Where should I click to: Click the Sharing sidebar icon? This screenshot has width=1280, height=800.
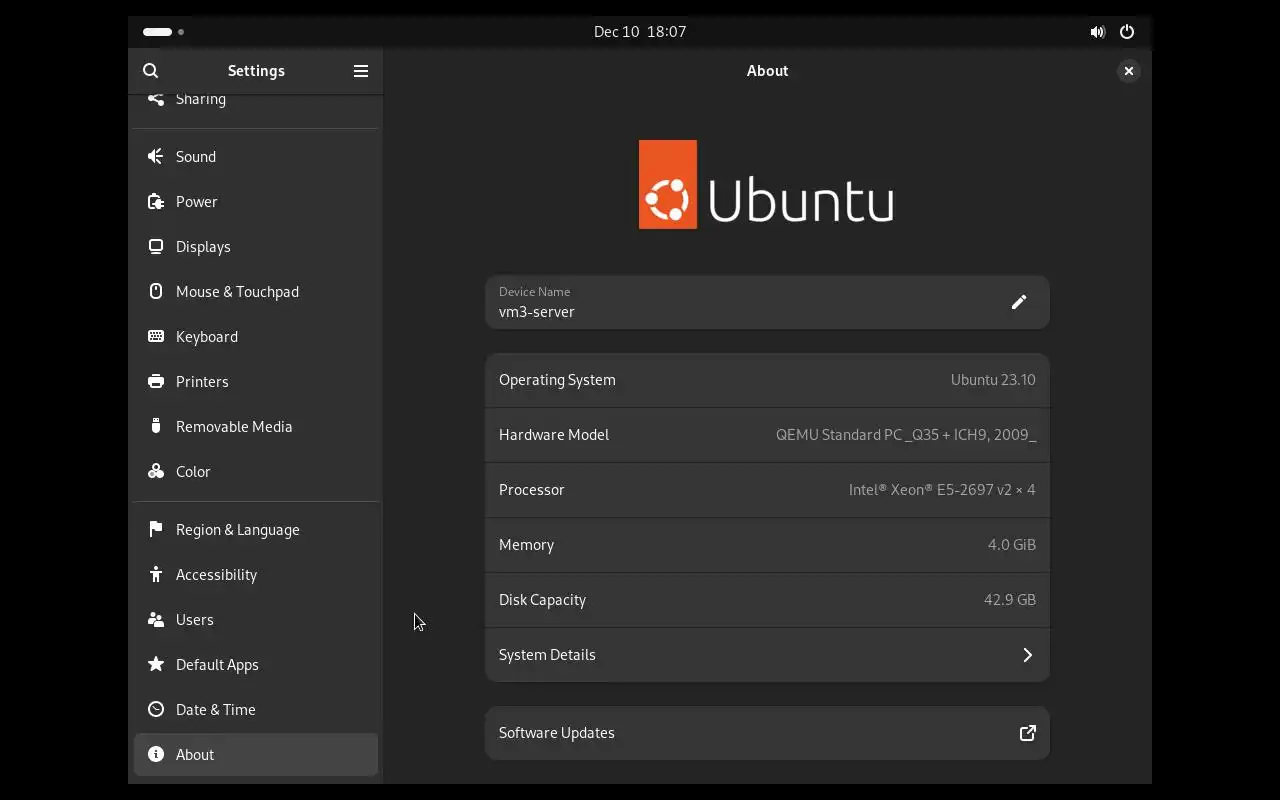pos(155,98)
